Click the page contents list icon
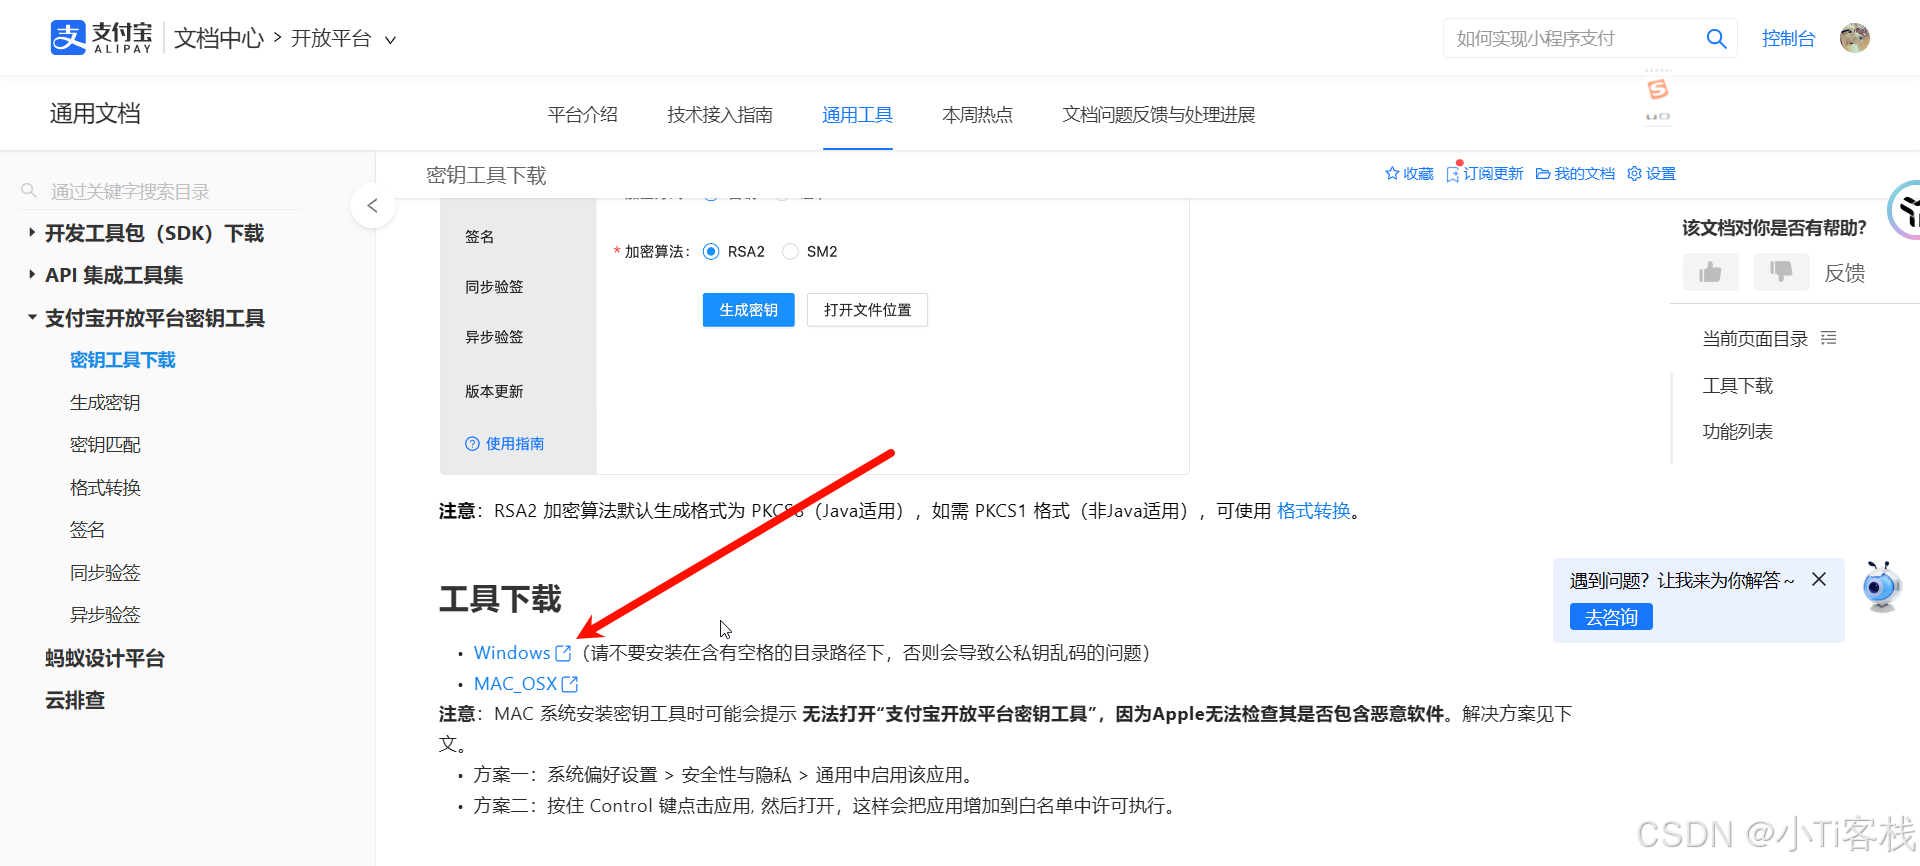This screenshot has width=1920, height=866. (1829, 338)
